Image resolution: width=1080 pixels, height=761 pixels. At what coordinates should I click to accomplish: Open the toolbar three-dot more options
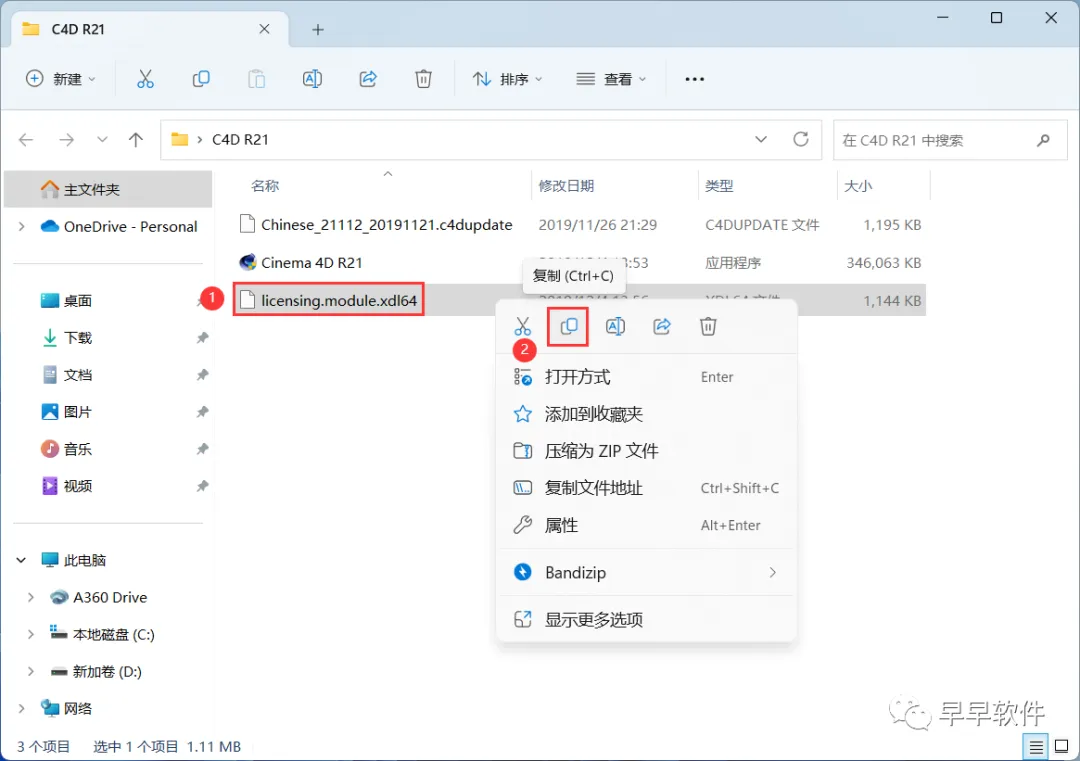point(694,79)
